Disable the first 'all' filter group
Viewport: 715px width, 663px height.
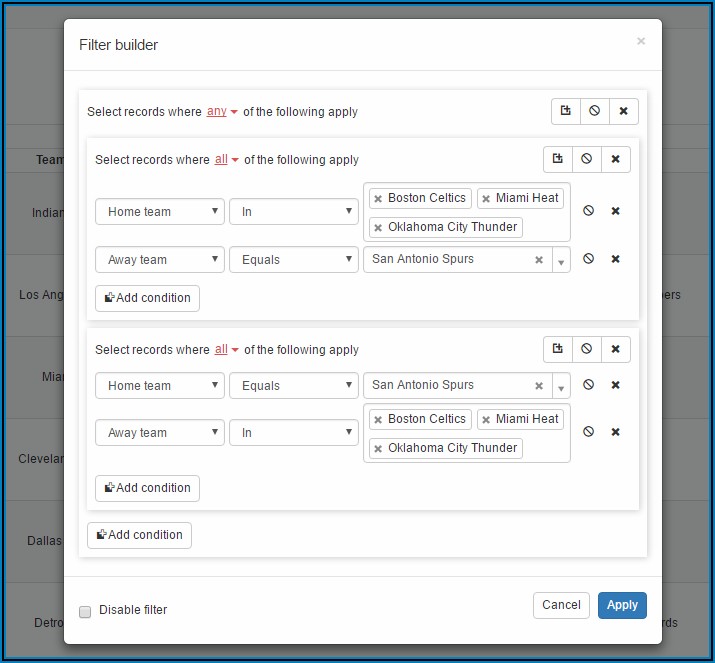pyautogui.click(x=586, y=159)
